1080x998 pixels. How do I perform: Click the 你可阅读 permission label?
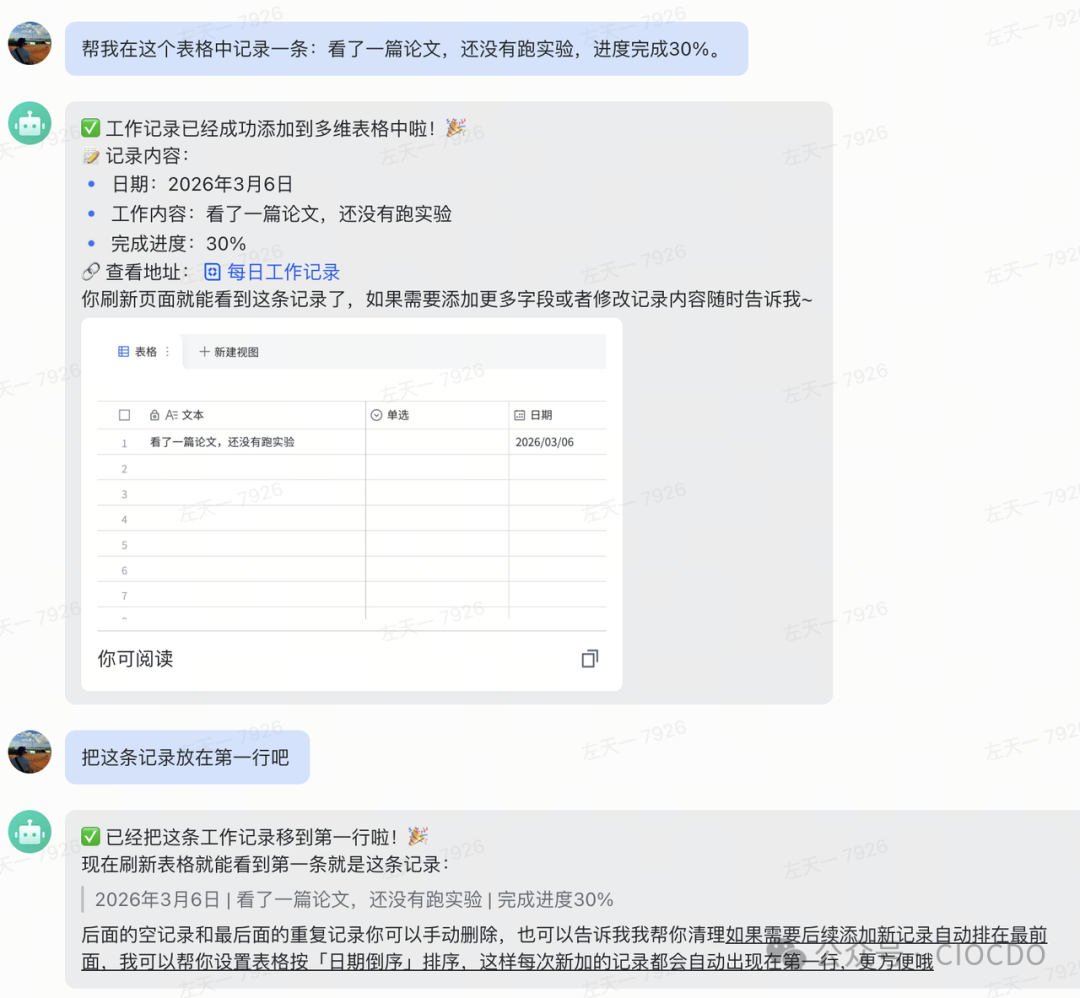click(x=136, y=658)
